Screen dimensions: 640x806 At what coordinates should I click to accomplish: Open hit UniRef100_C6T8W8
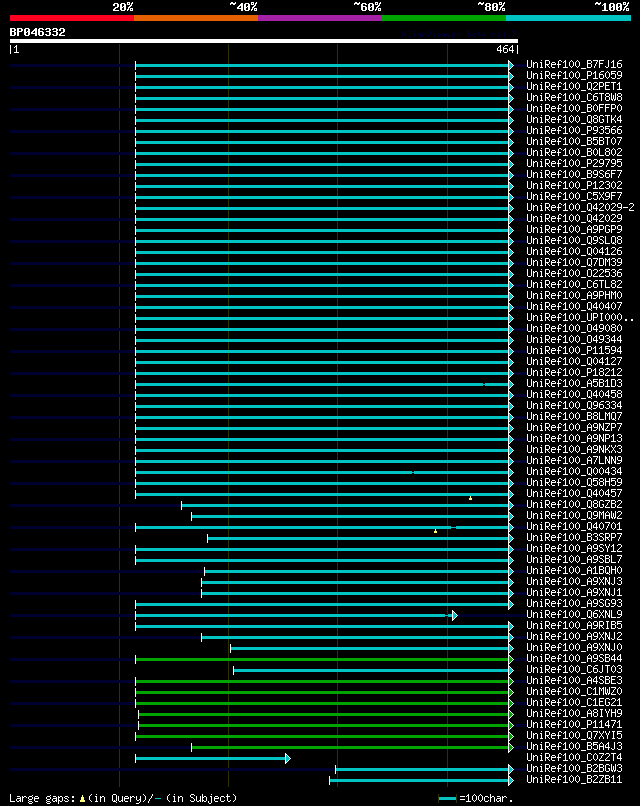coord(574,97)
